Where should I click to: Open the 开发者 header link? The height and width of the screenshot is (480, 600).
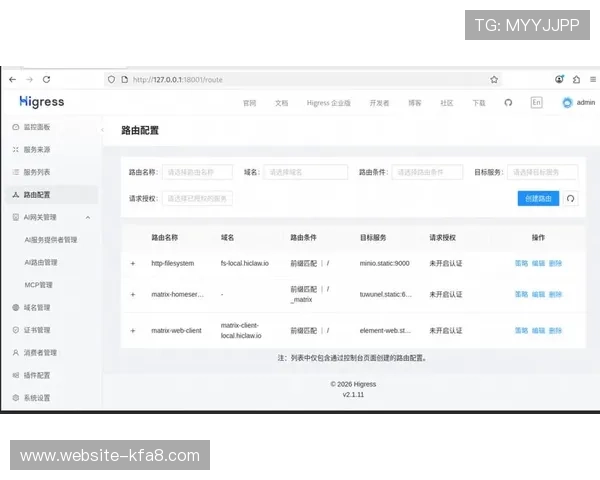[x=379, y=103]
